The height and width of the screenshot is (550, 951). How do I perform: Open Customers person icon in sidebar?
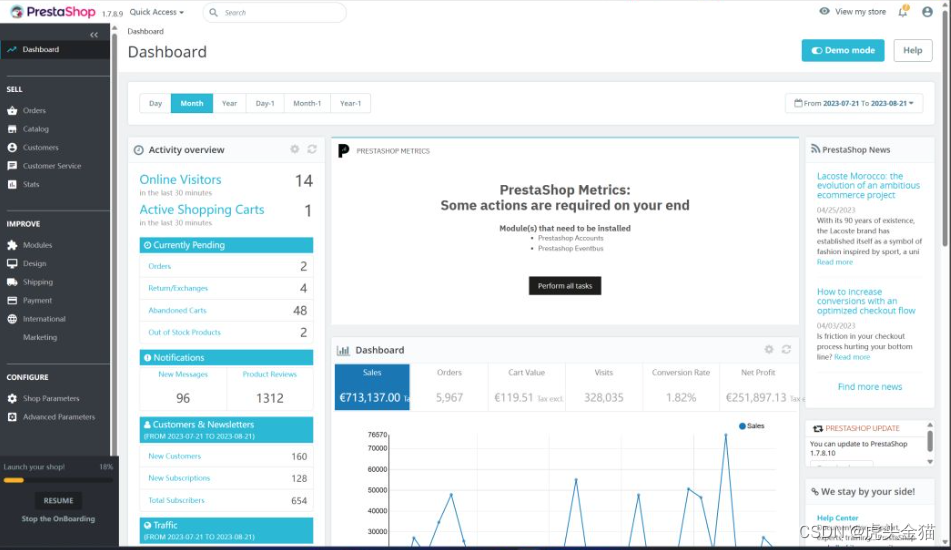click(x=12, y=147)
